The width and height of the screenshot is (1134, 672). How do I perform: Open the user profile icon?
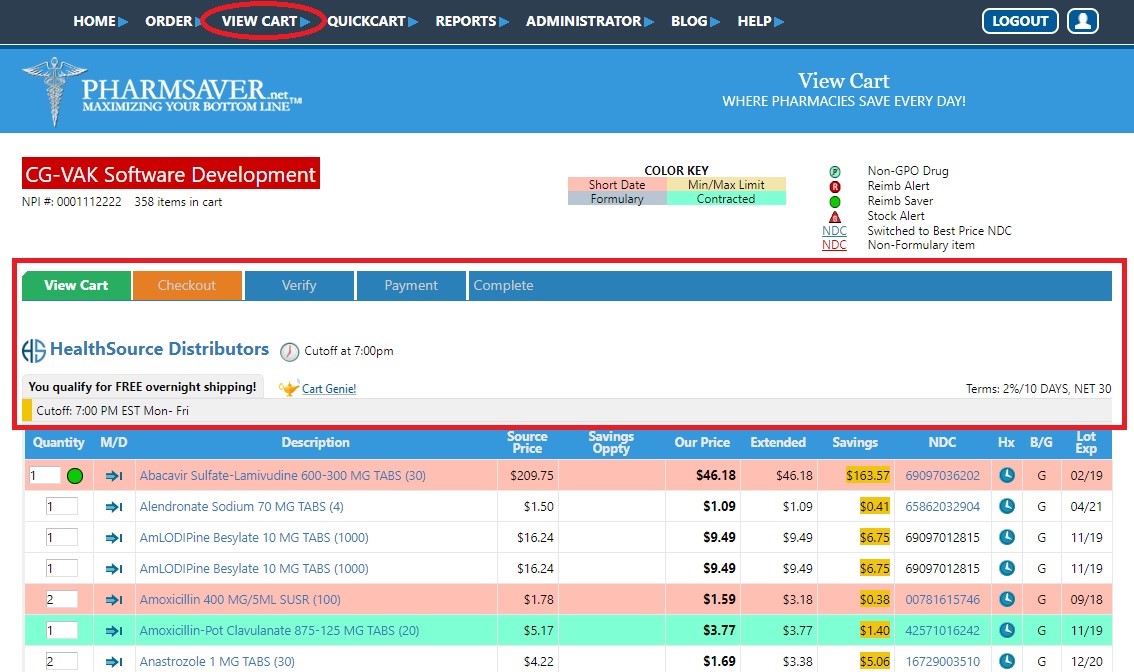point(1083,21)
